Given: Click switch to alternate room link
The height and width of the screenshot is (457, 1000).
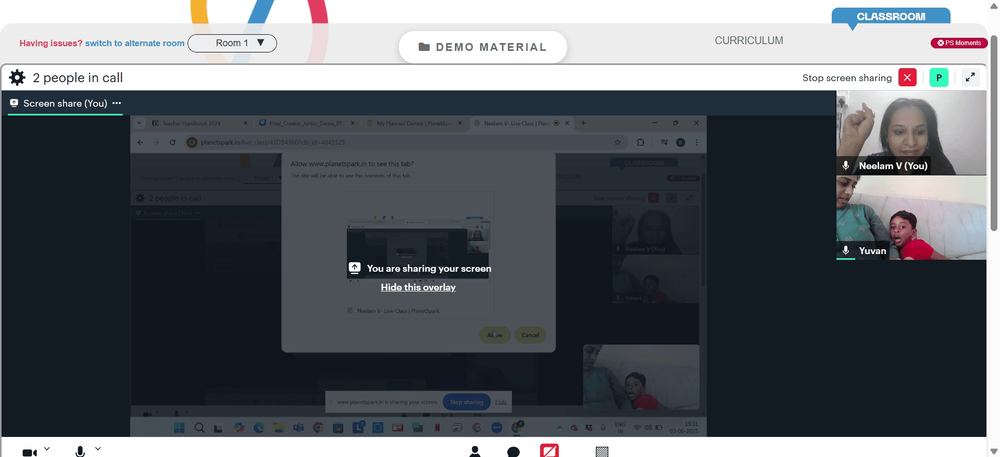Looking at the screenshot, I should coord(135,43).
